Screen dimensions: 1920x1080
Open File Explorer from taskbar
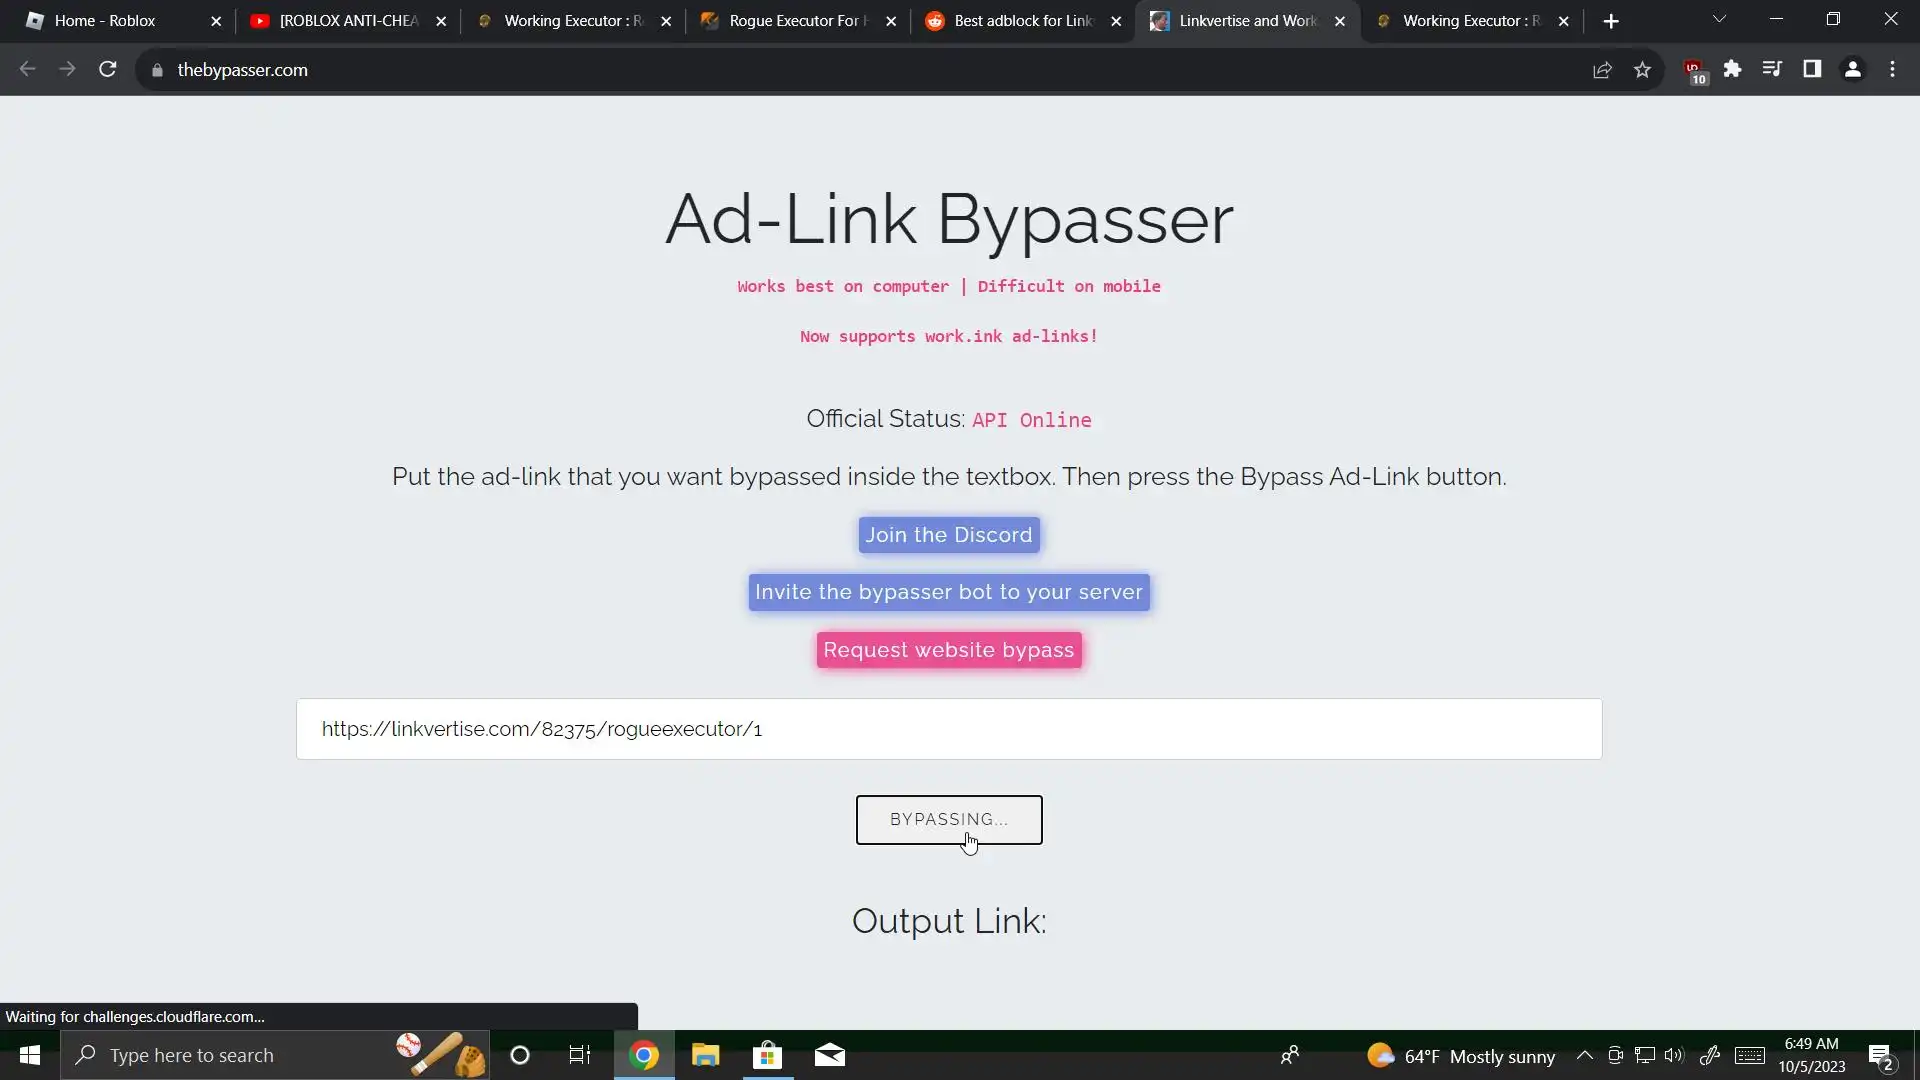coord(706,1055)
